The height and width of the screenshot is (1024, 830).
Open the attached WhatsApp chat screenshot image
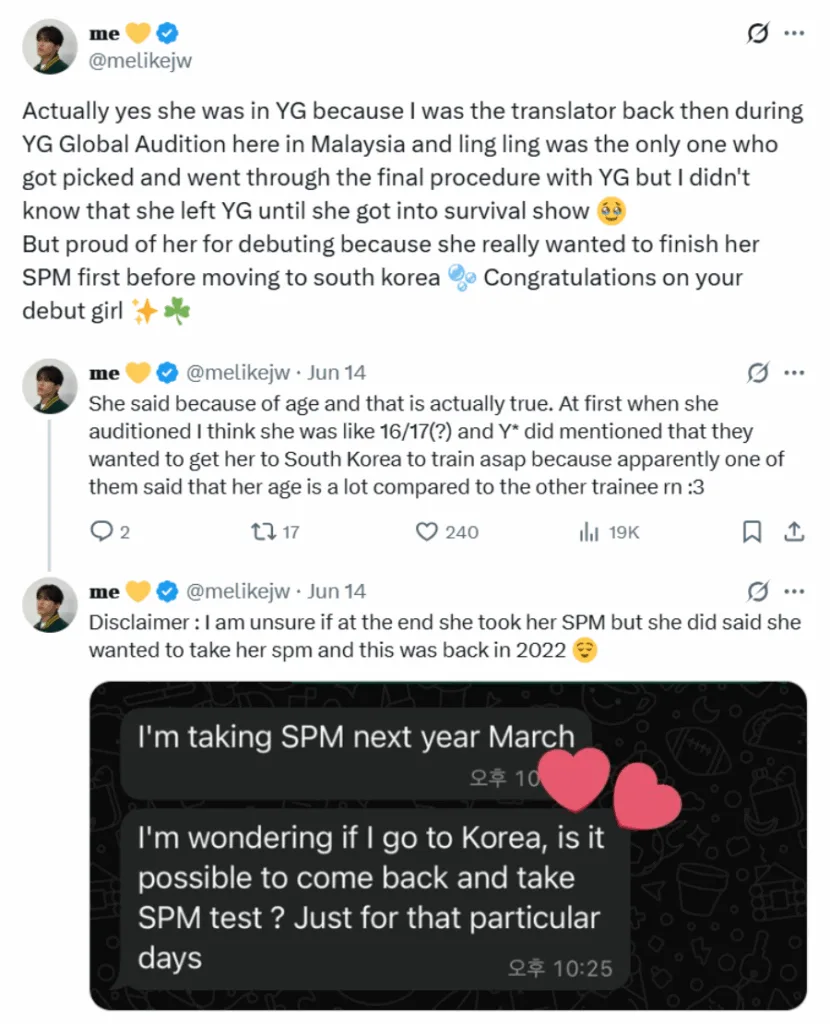[447, 845]
